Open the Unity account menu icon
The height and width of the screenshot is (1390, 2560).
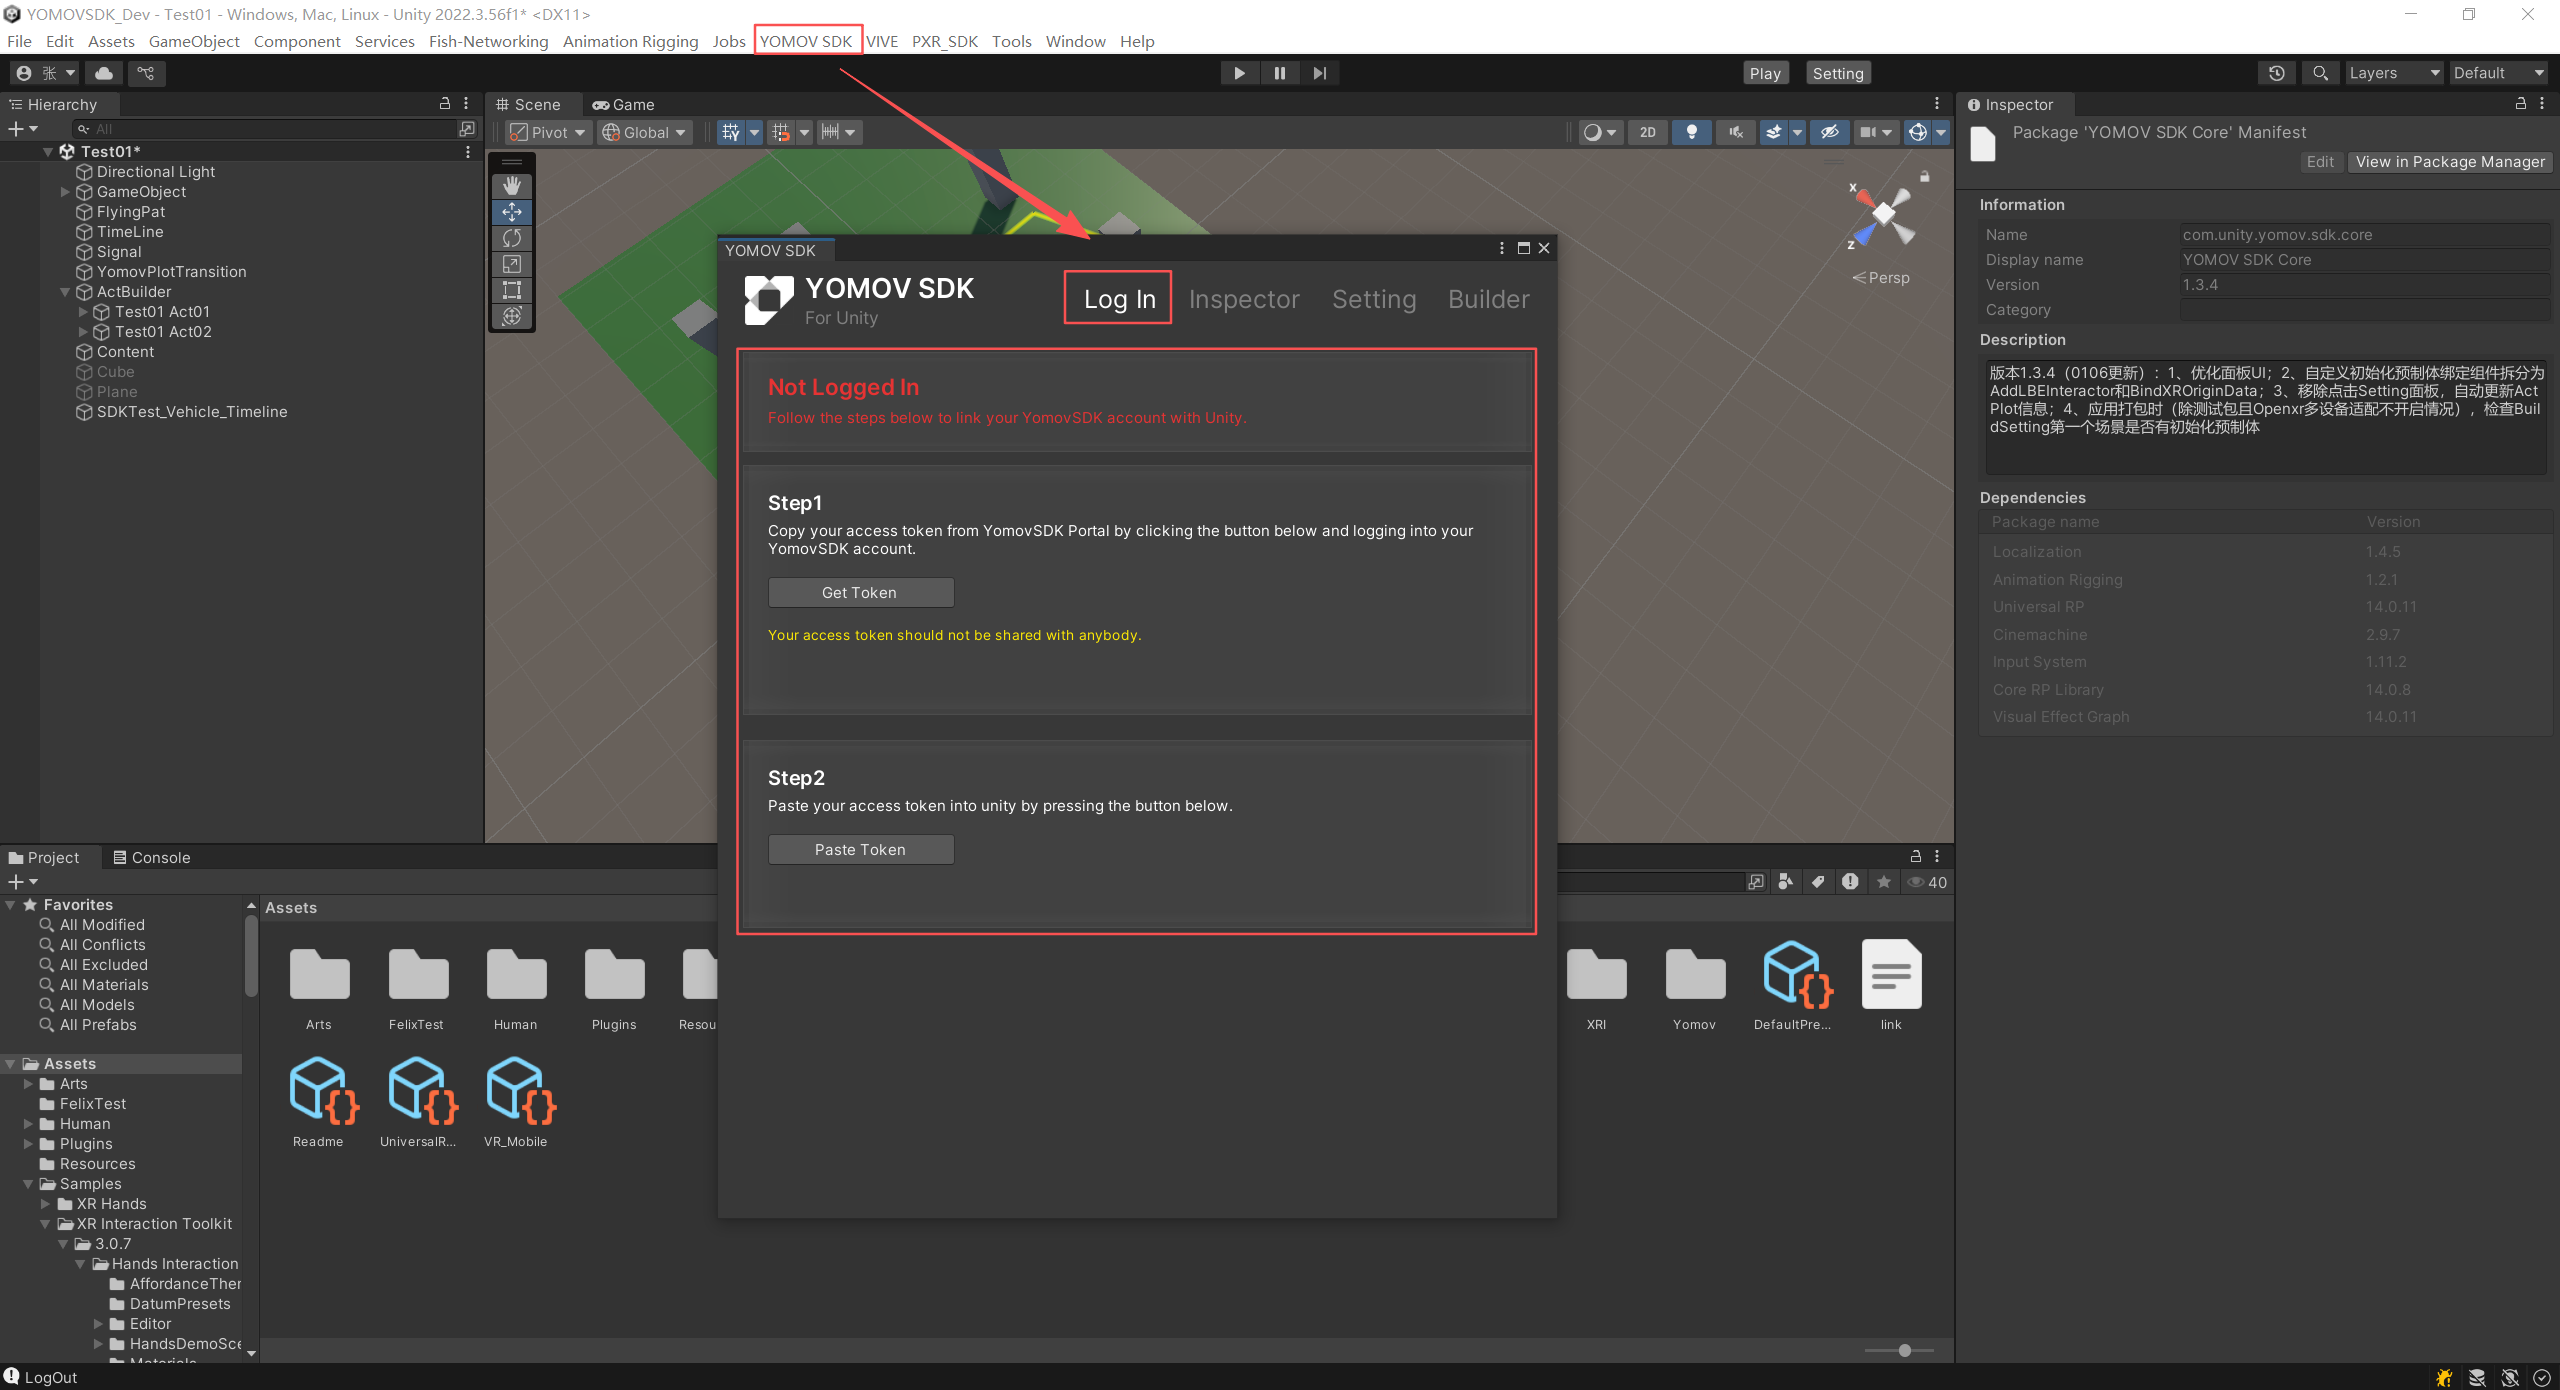45,73
